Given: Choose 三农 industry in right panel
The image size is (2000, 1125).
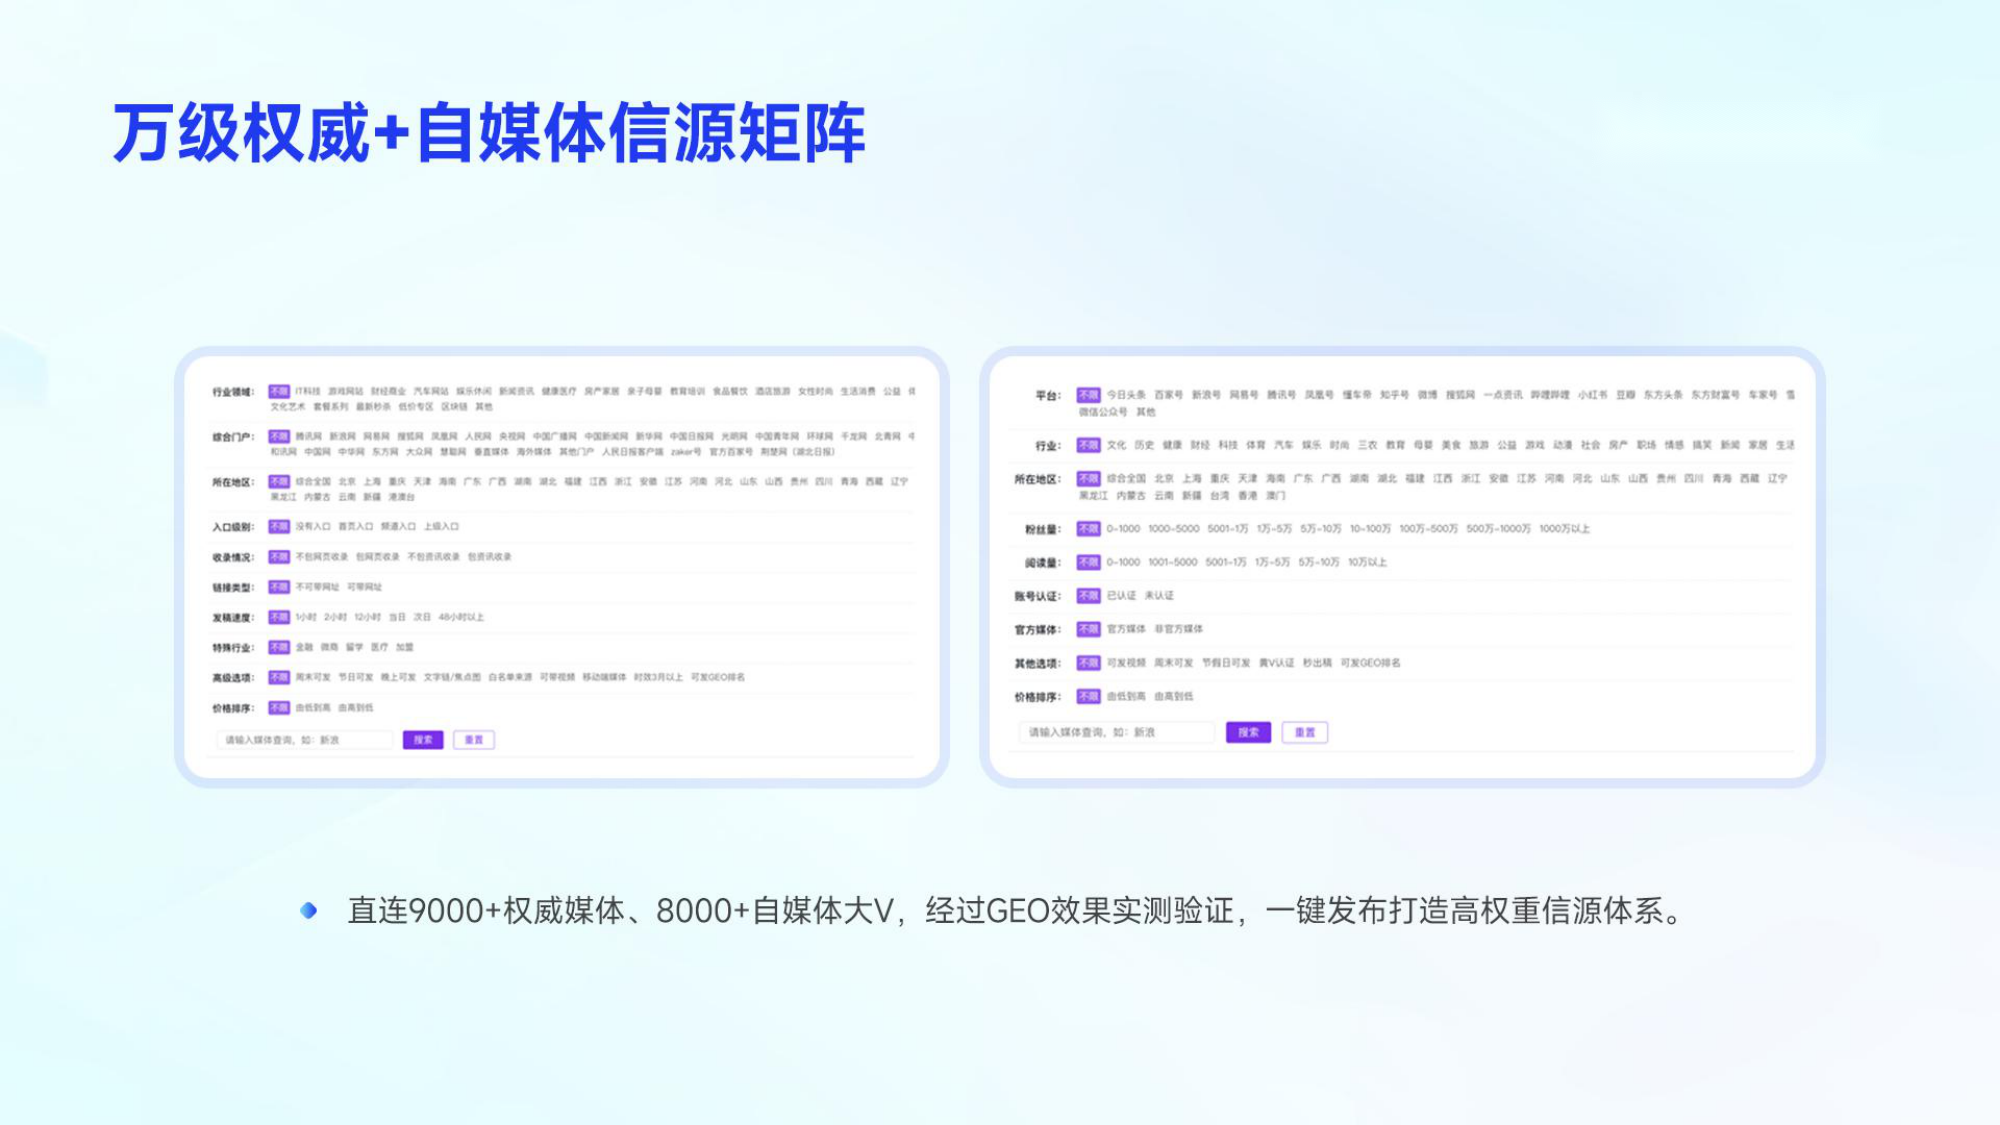Looking at the screenshot, I should 1367,445.
